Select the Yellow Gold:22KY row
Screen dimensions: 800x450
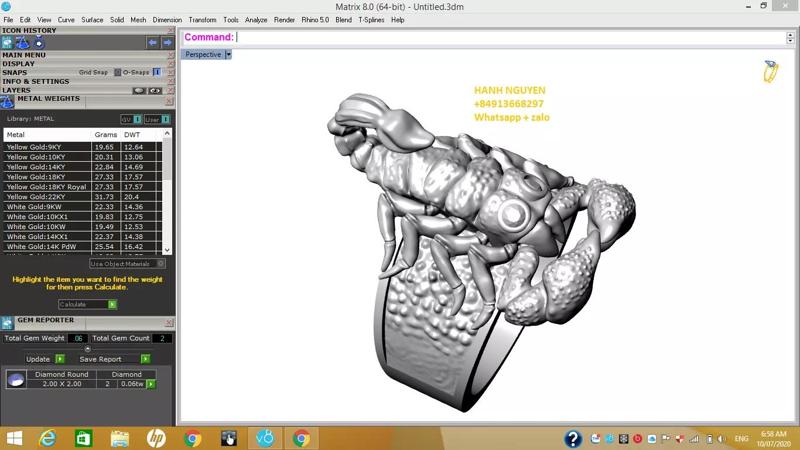point(83,196)
